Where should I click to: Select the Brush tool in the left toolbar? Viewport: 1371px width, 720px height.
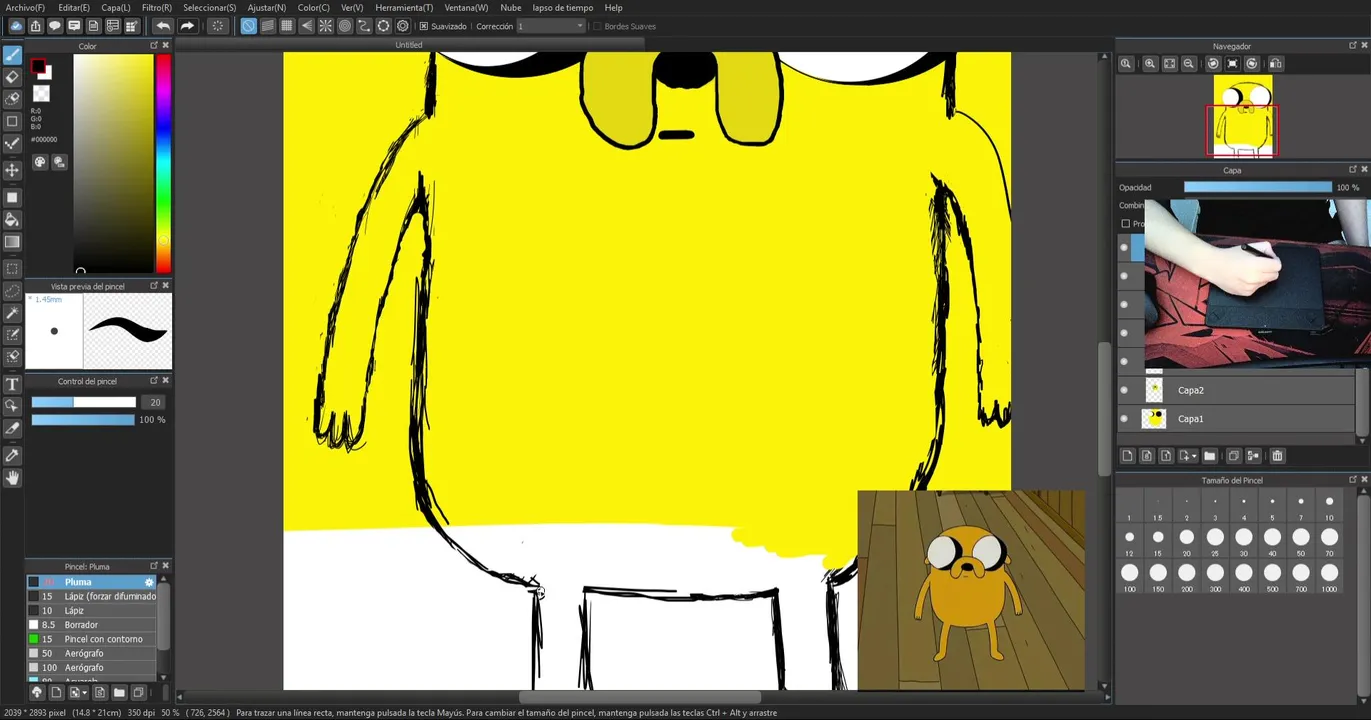click(x=12, y=54)
